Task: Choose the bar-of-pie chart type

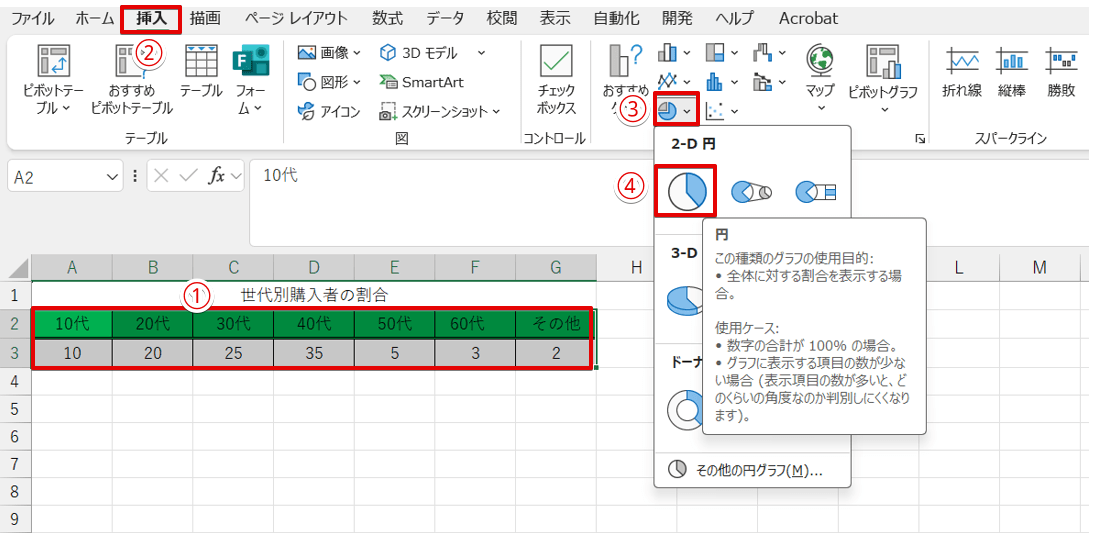Action: (x=814, y=192)
